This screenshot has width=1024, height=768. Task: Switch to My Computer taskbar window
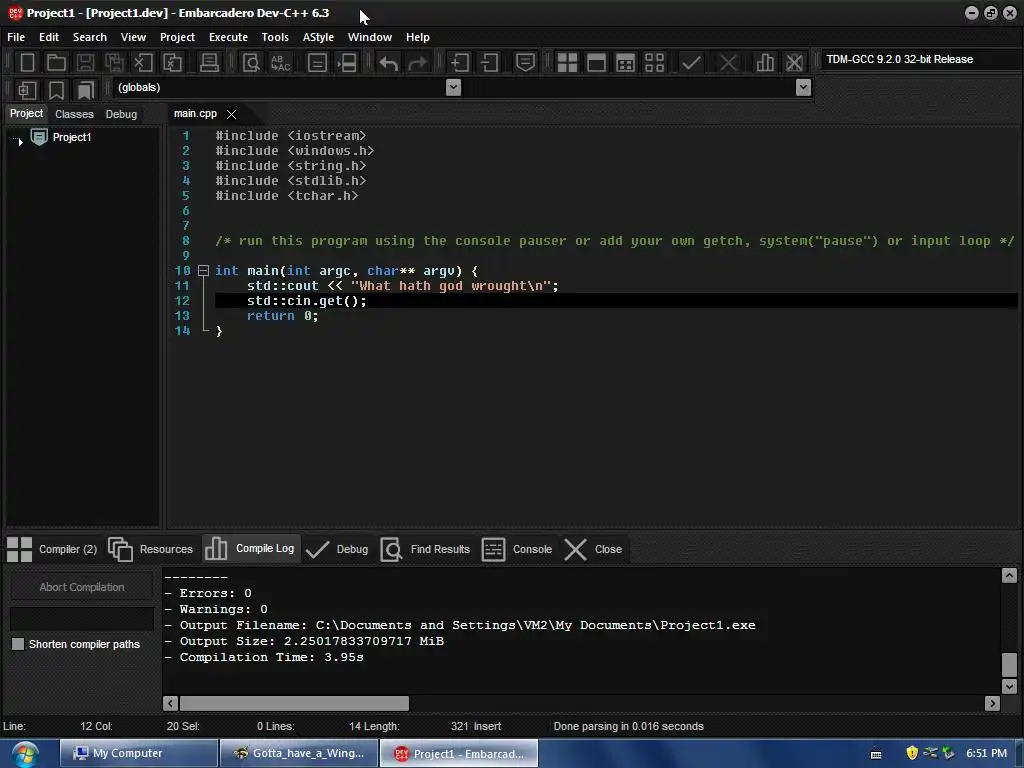(138, 753)
